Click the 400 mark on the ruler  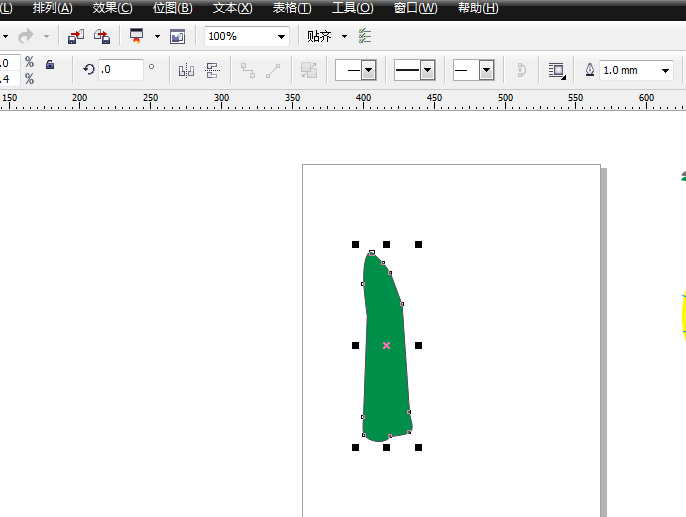363,98
